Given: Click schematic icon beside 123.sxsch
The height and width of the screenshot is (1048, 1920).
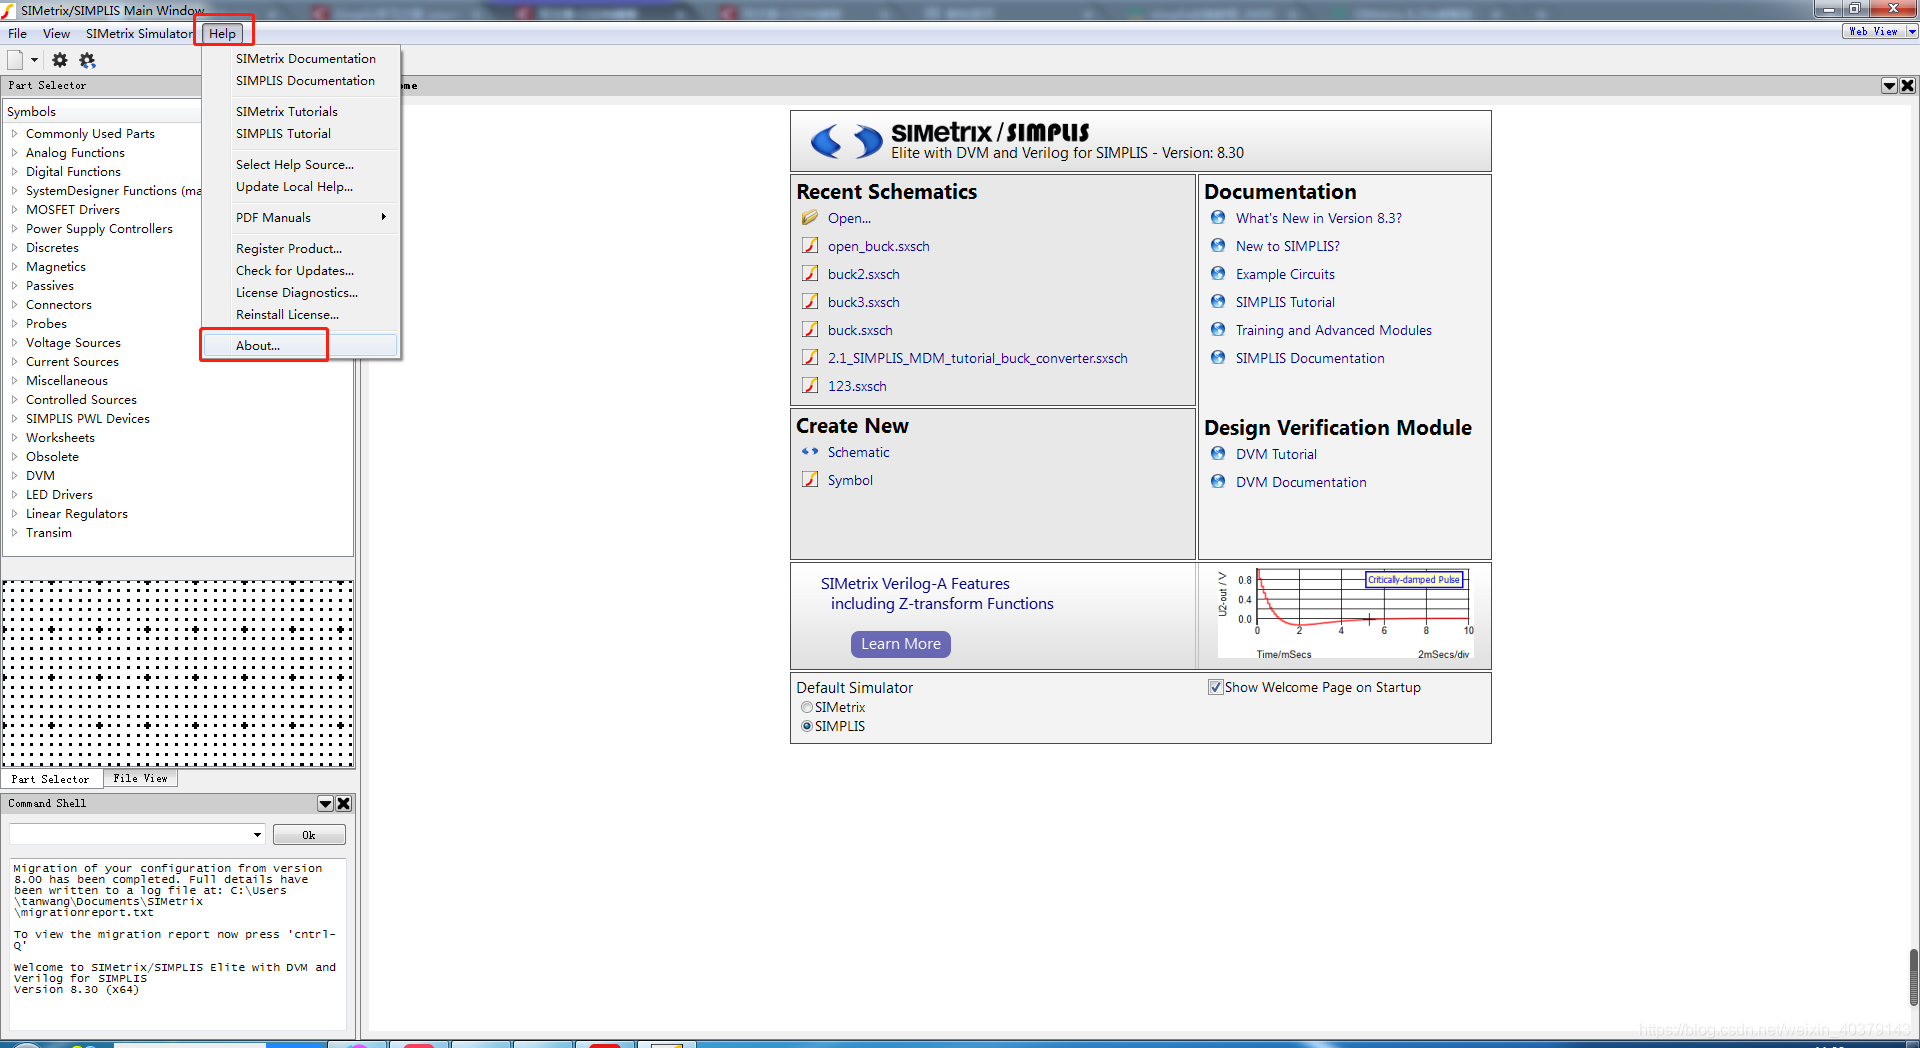Looking at the screenshot, I should click(810, 386).
